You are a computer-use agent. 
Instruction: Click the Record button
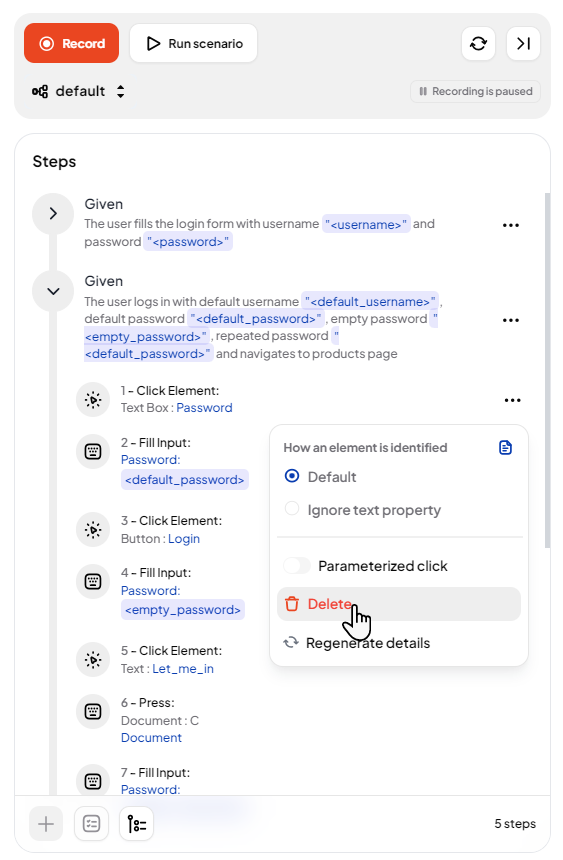coord(71,43)
